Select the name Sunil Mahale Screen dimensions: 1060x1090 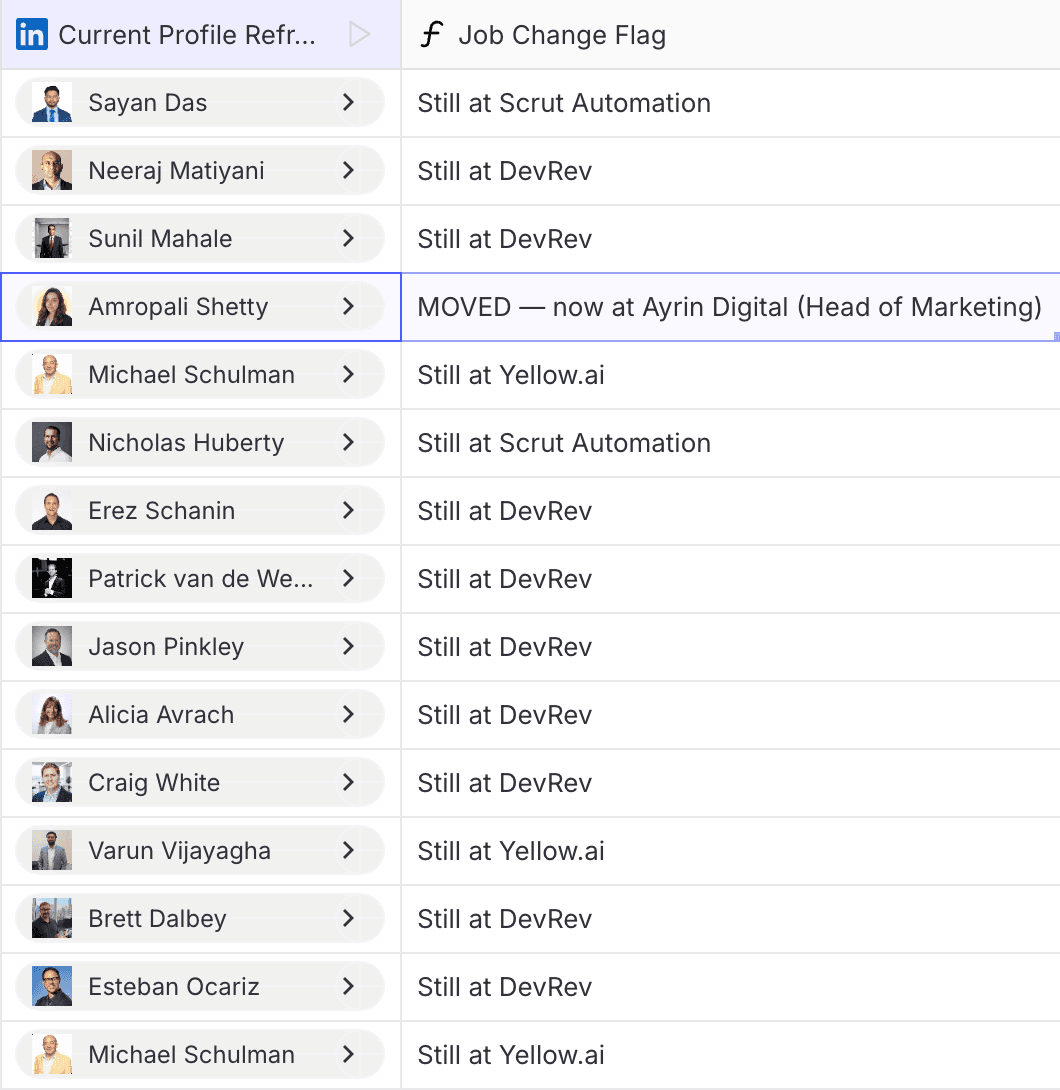pos(161,238)
